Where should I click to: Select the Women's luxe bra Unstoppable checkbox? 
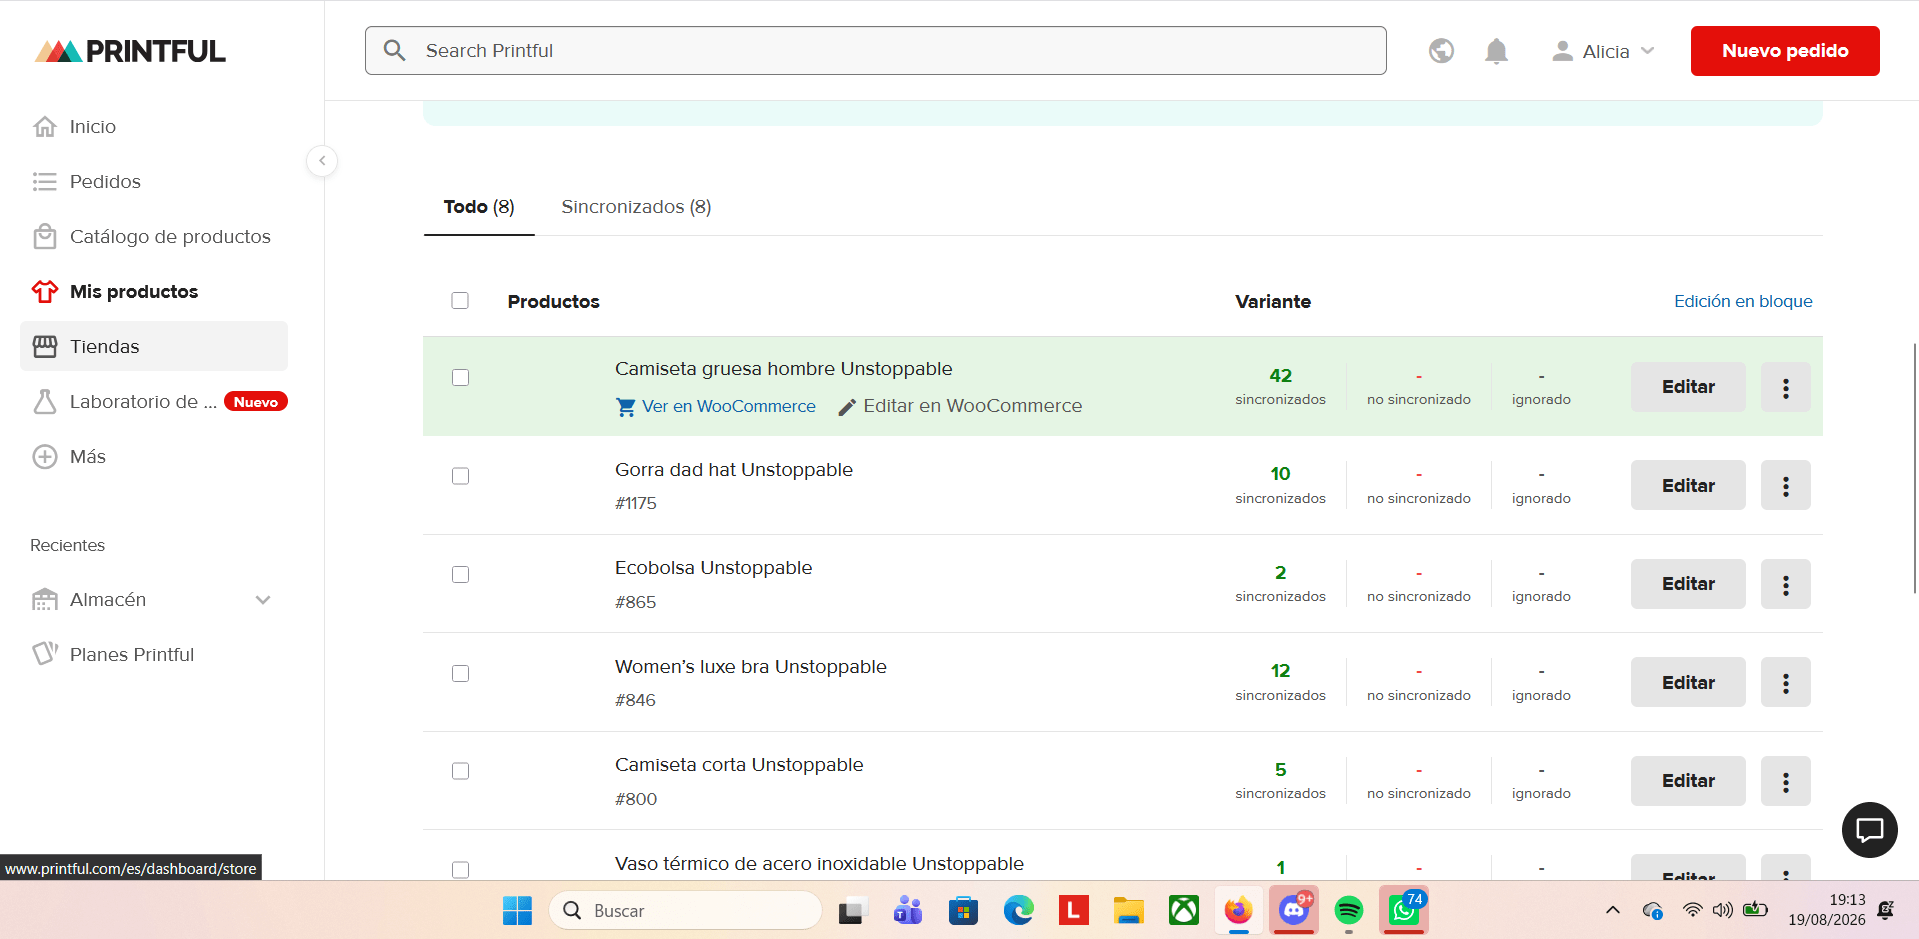tap(460, 673)
